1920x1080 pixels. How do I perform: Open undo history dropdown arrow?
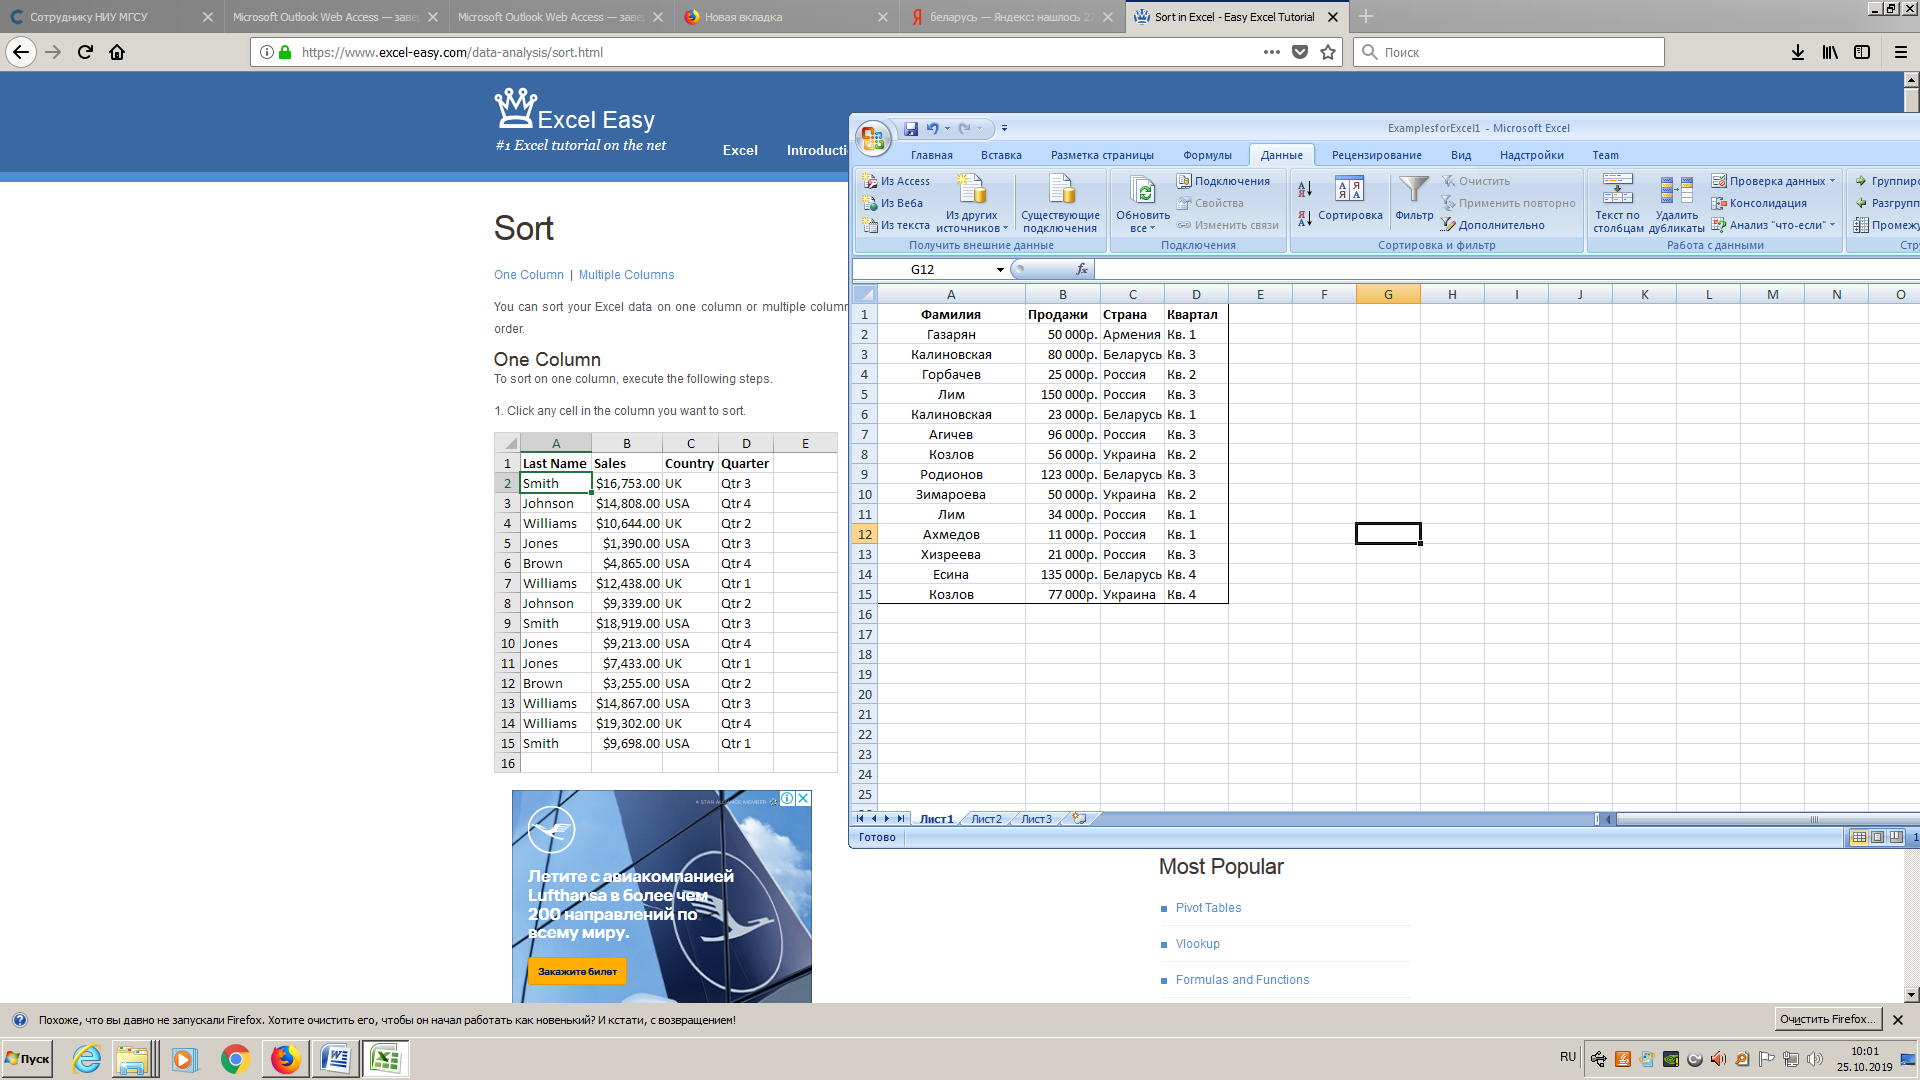pos(947,128)
